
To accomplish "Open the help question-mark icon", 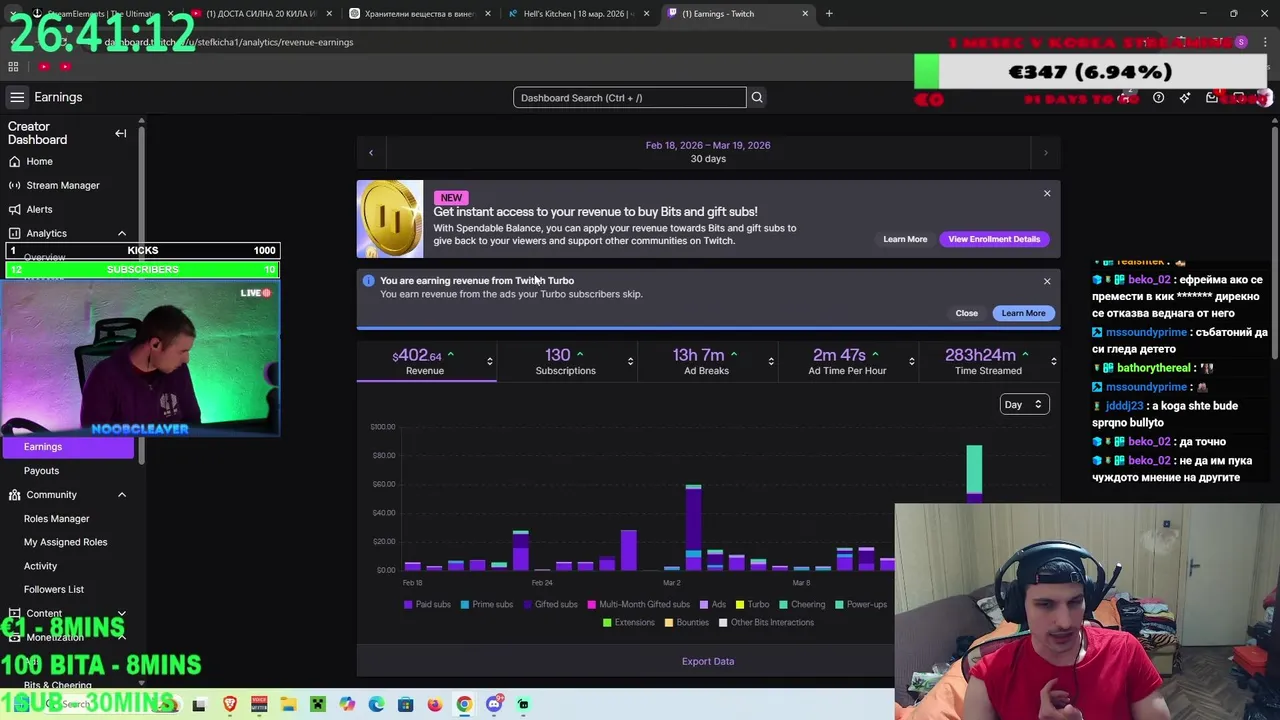I will tap(1158, 97).
